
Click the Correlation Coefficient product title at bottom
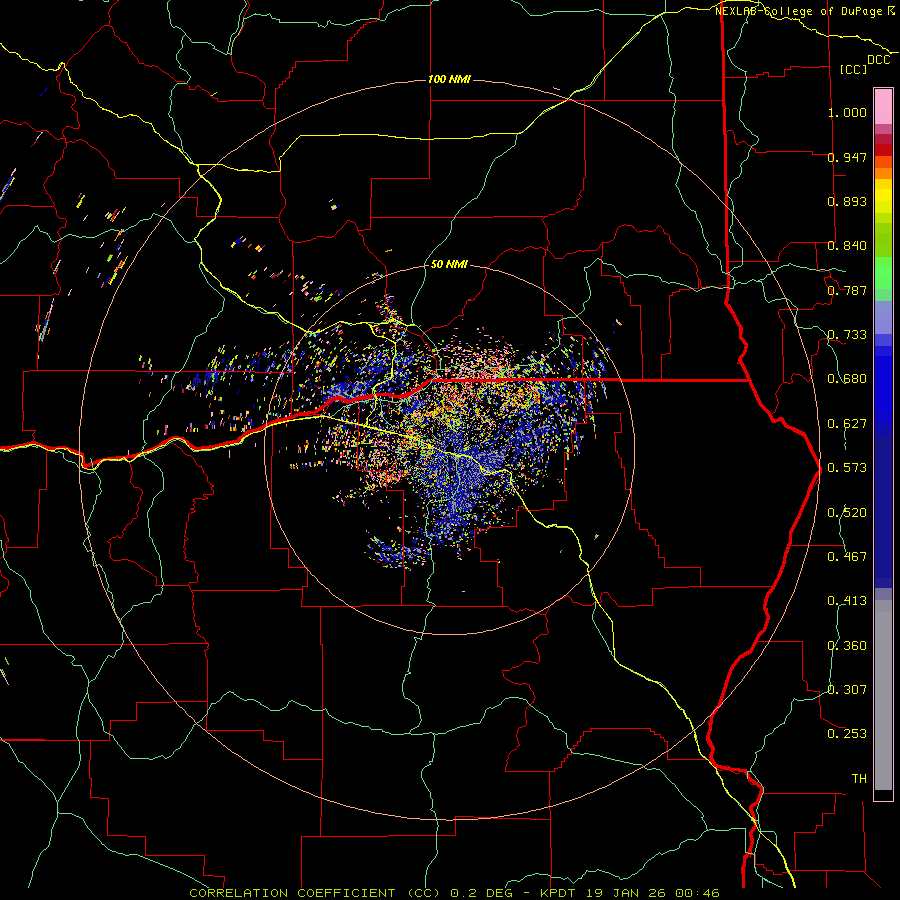click(x=315, y=893)
